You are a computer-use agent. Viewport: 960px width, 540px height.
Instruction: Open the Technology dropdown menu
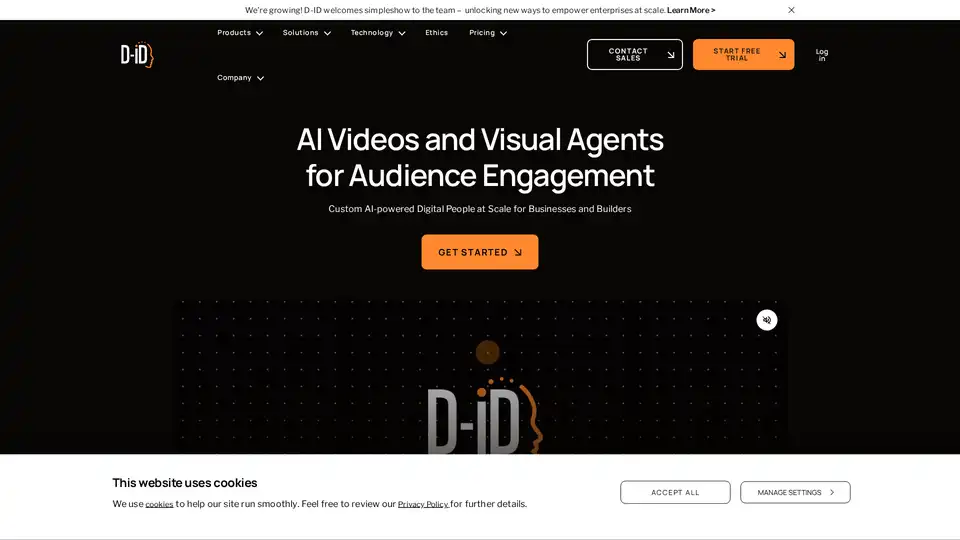click(x=377, y=33)
